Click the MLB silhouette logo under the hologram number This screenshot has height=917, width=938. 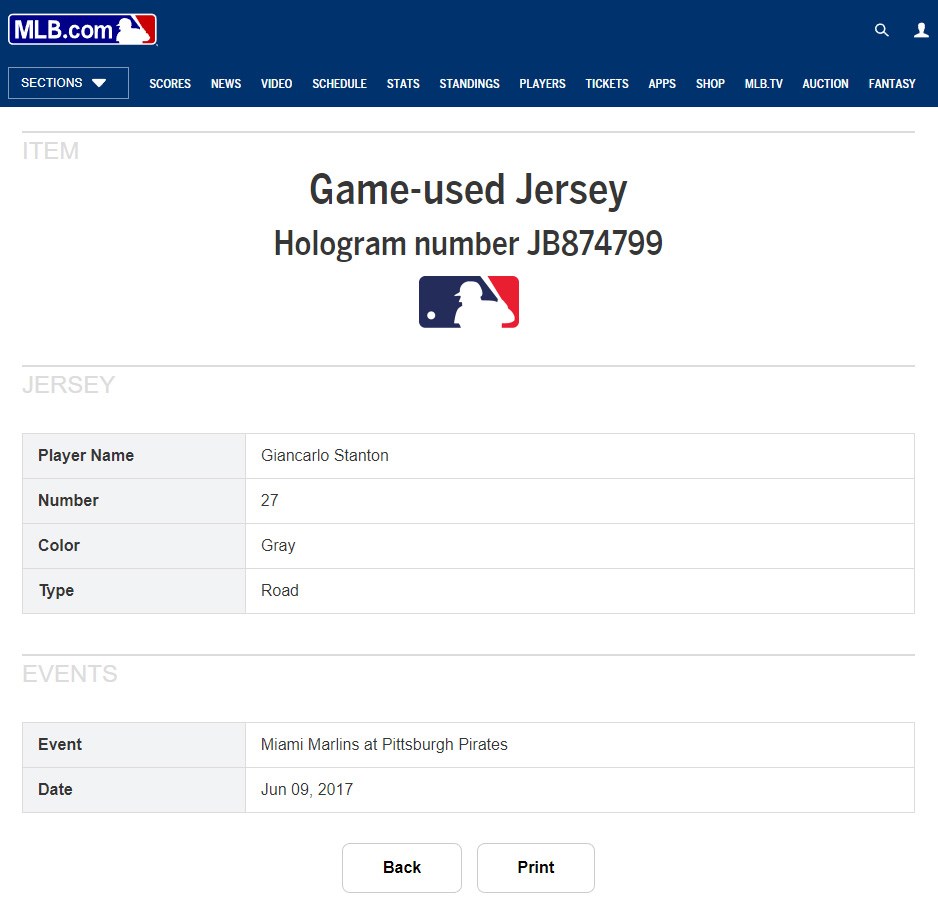468,301
